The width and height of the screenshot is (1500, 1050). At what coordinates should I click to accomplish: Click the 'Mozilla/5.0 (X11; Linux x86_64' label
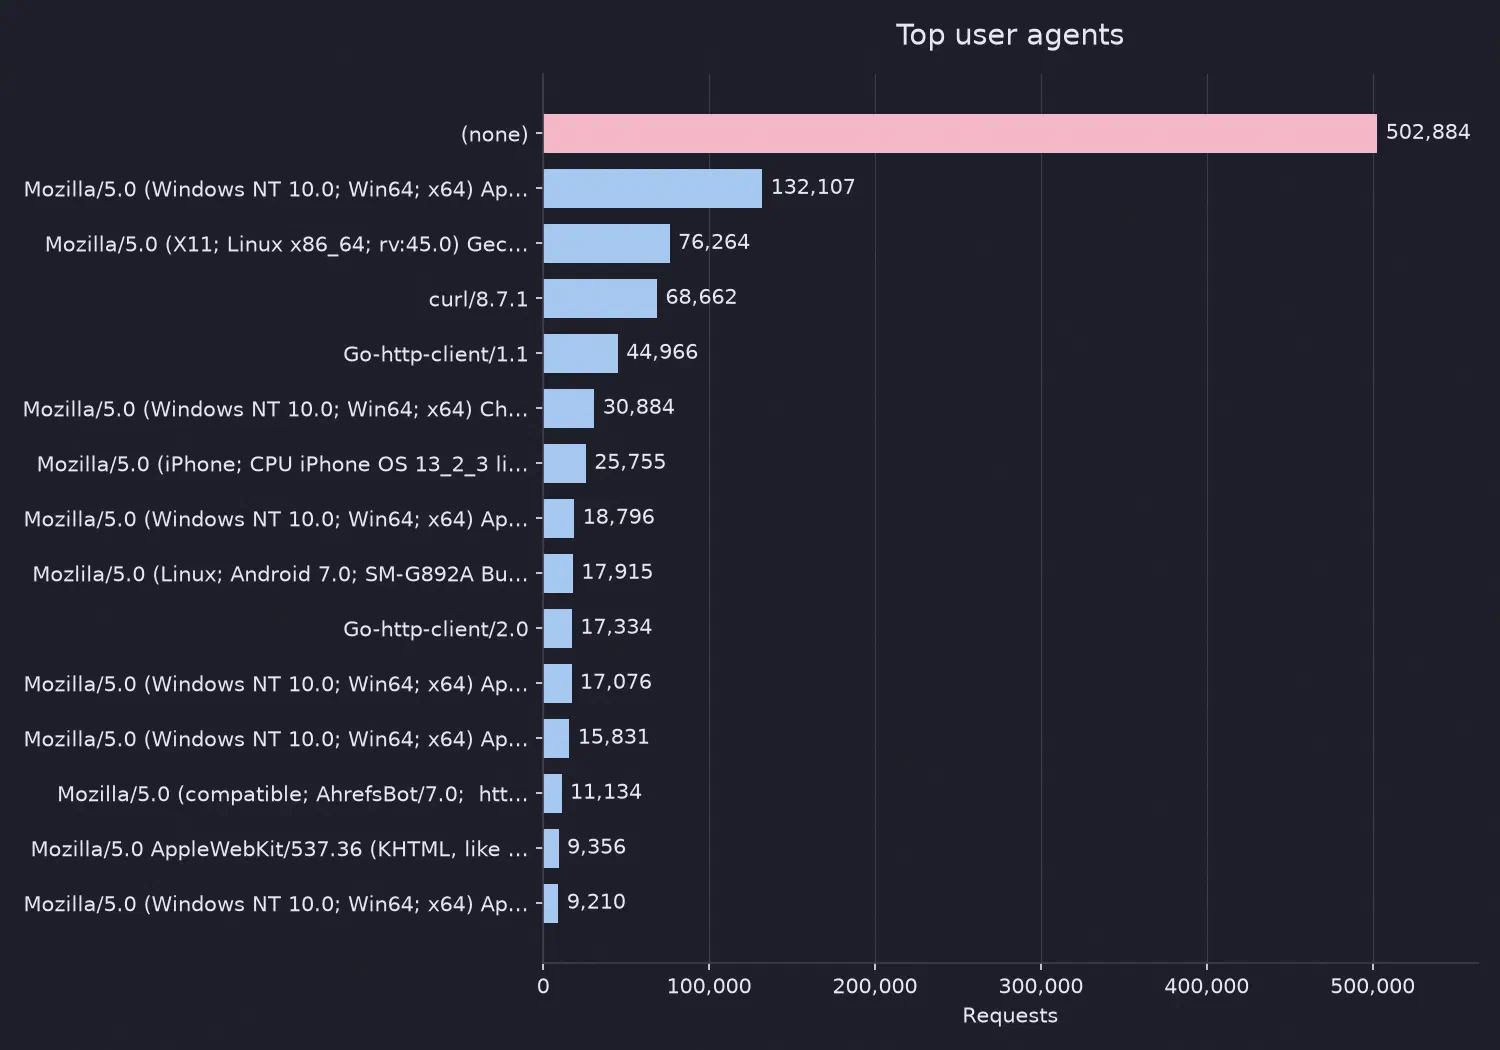click(286, 244)
